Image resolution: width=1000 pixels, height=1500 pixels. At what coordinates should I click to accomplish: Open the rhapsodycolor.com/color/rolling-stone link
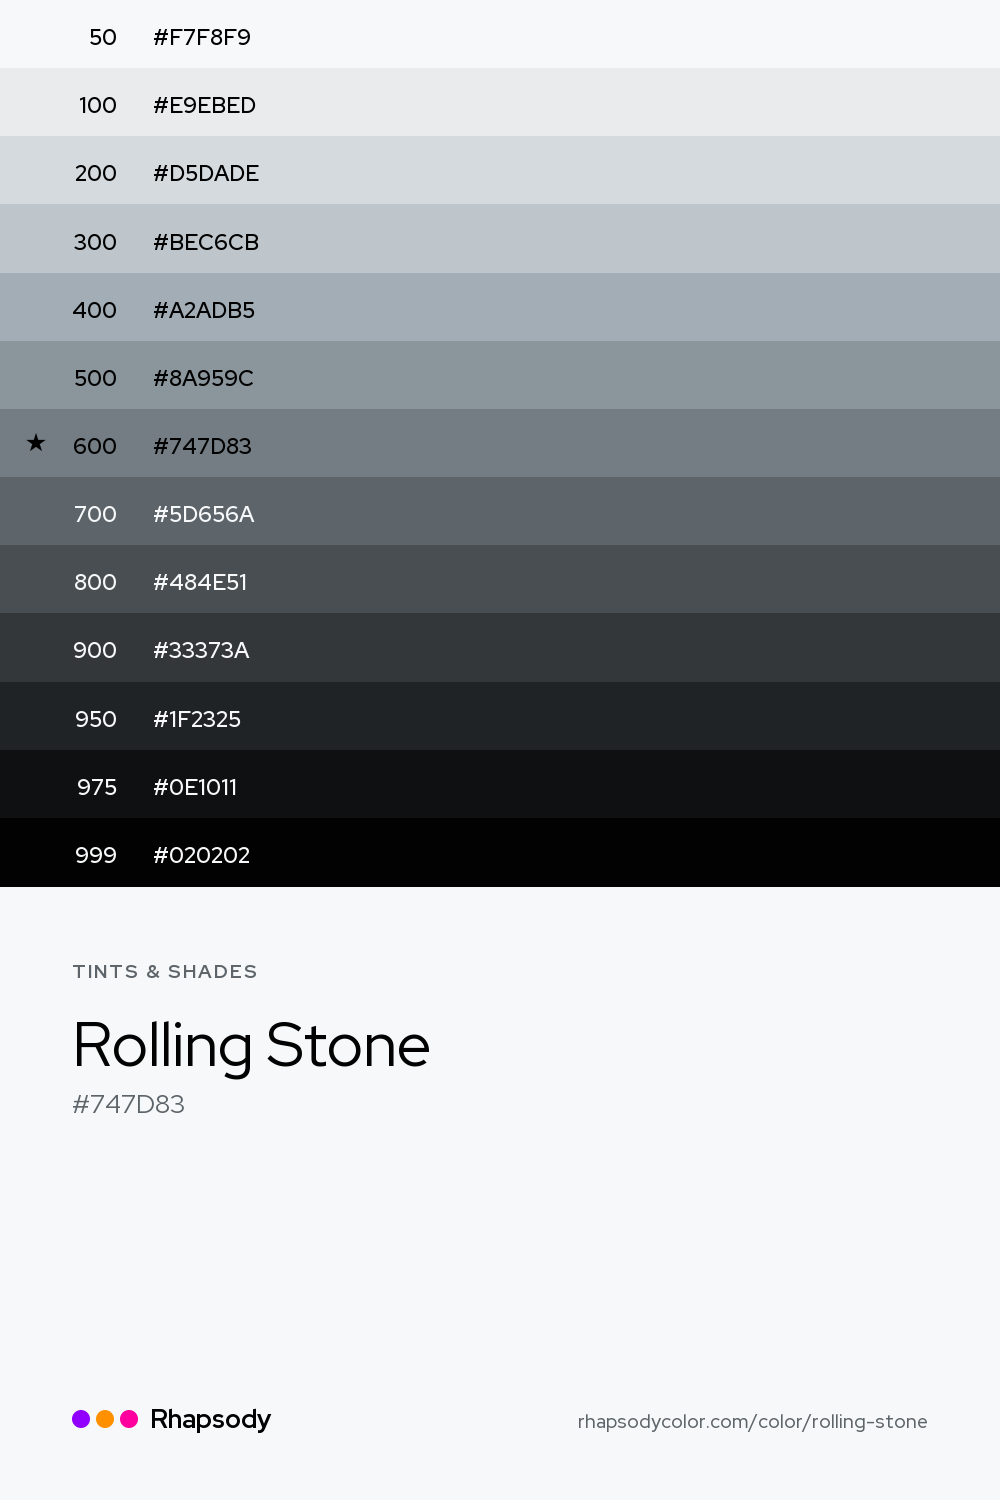coord(753,1422)
